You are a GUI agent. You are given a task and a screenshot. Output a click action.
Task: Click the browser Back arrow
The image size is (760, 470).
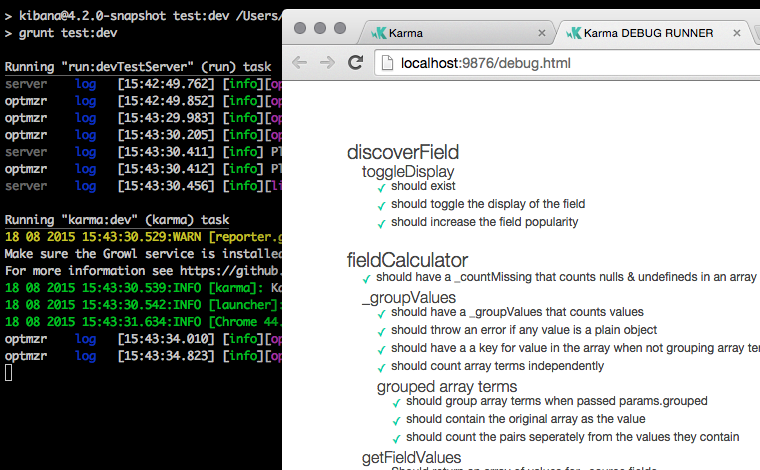pyautogui.click(x=300, y=63)
